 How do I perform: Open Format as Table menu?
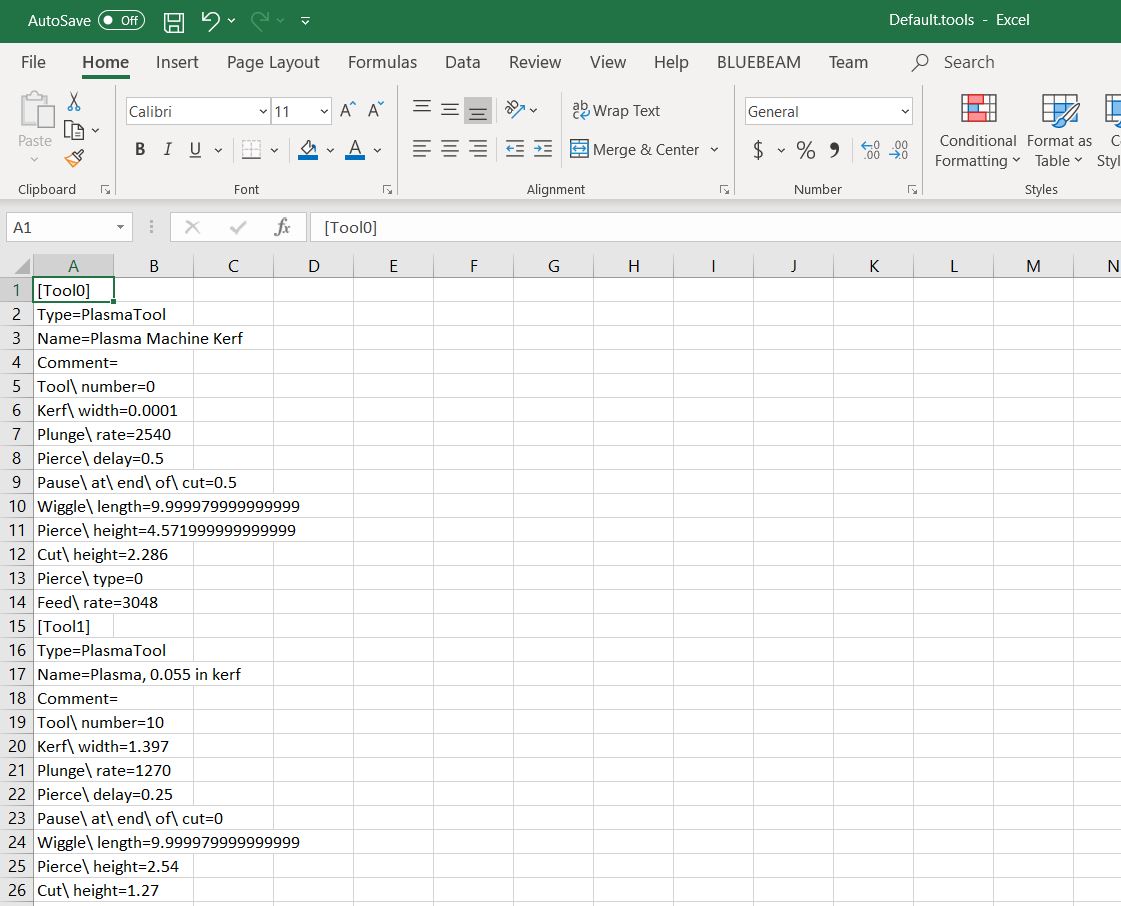tap(1059, 131)
